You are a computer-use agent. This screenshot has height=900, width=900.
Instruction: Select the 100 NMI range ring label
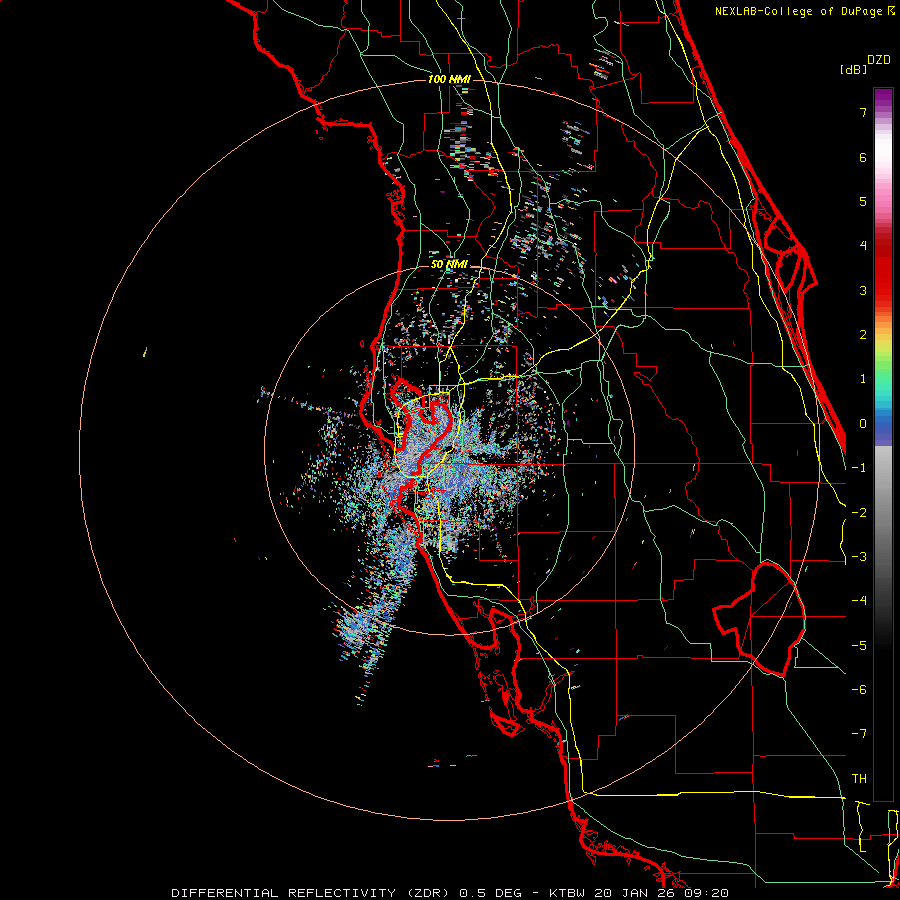449,79
